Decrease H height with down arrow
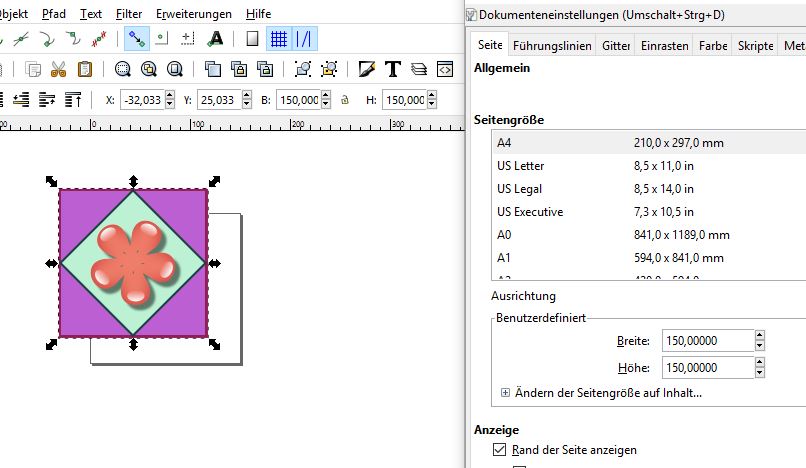 point(432,104)
